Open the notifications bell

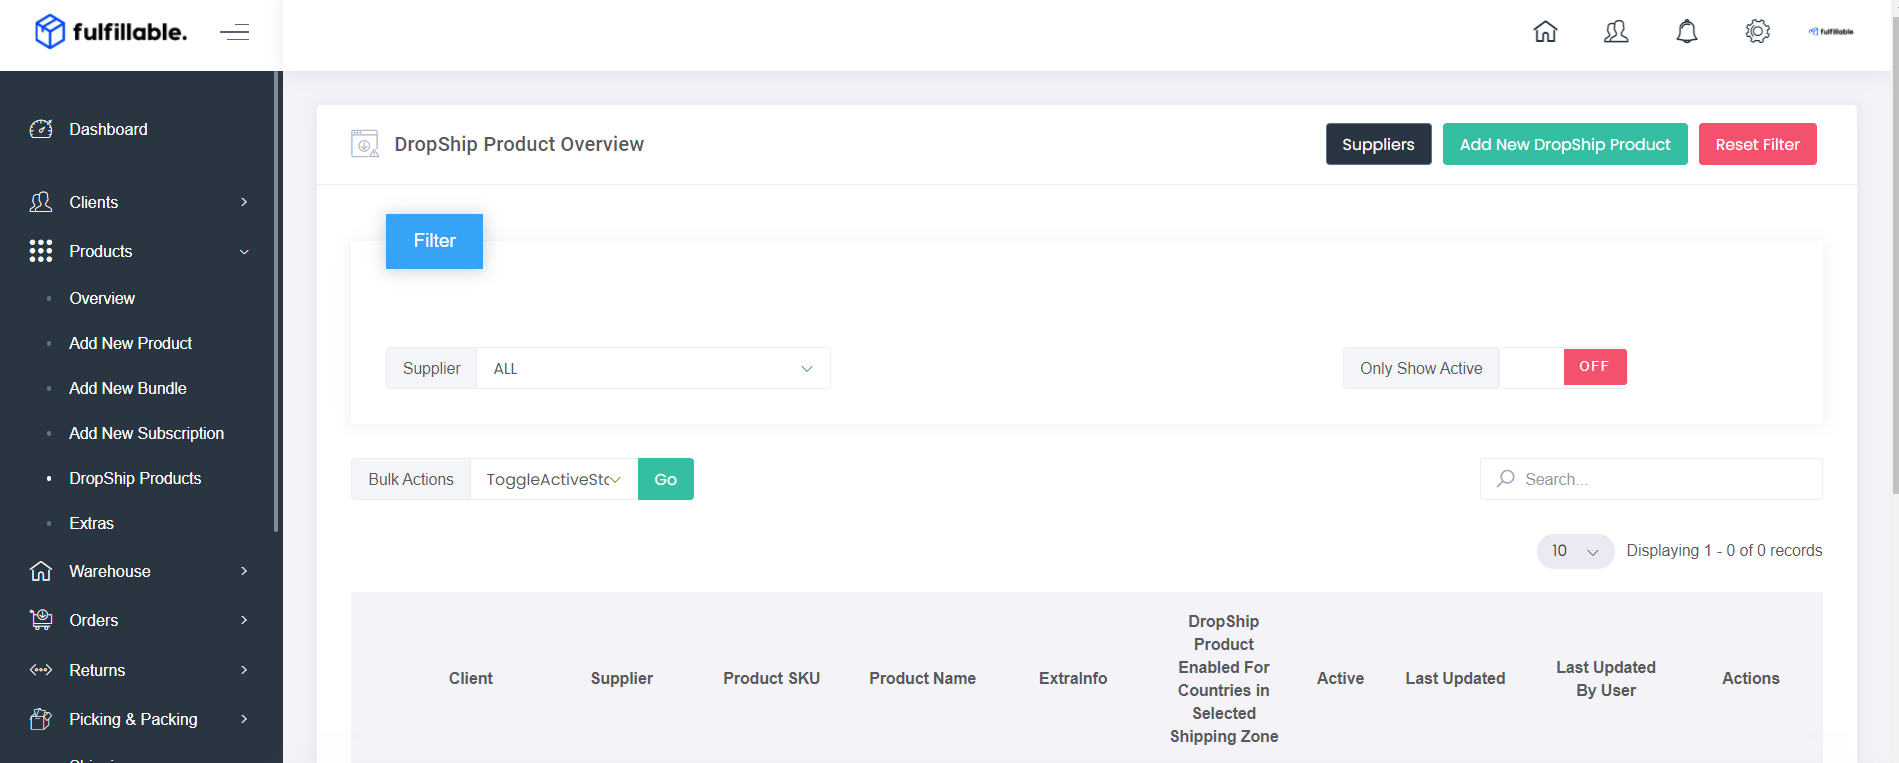click(1687, 32)
